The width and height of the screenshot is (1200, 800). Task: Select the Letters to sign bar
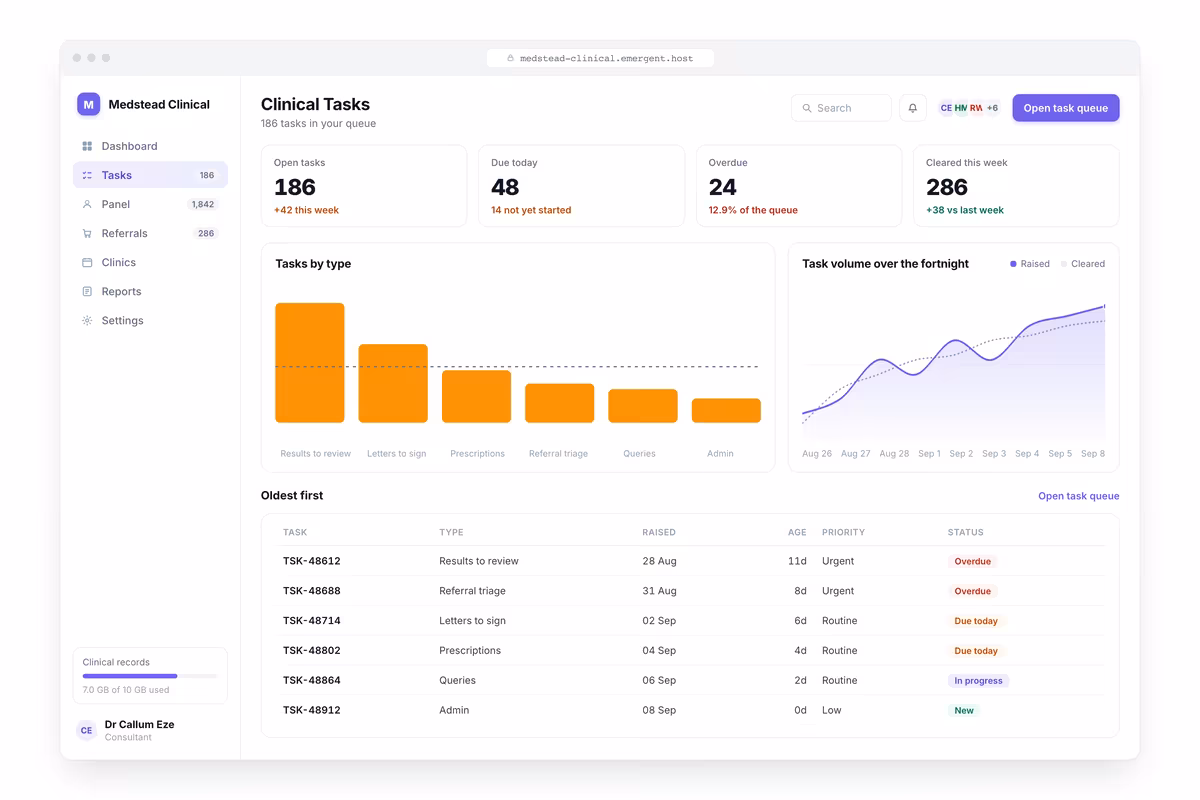click(x=393, y=383)
